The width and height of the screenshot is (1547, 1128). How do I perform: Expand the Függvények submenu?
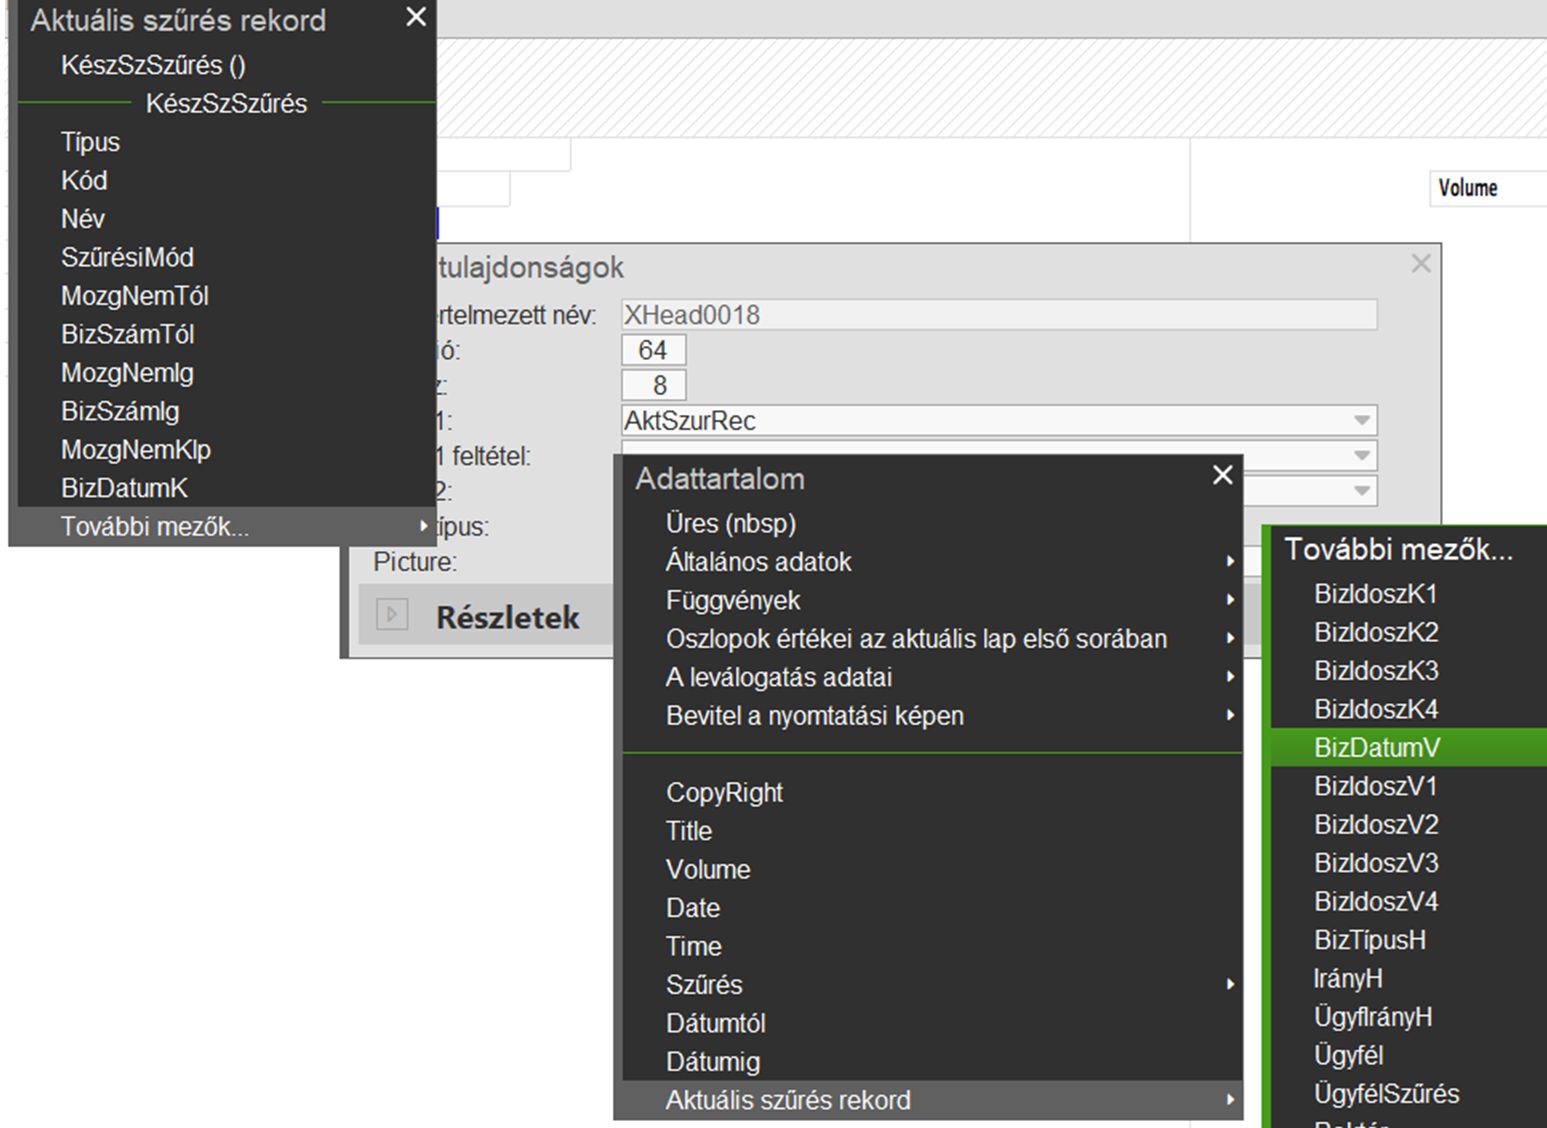[x=733, y=600]
